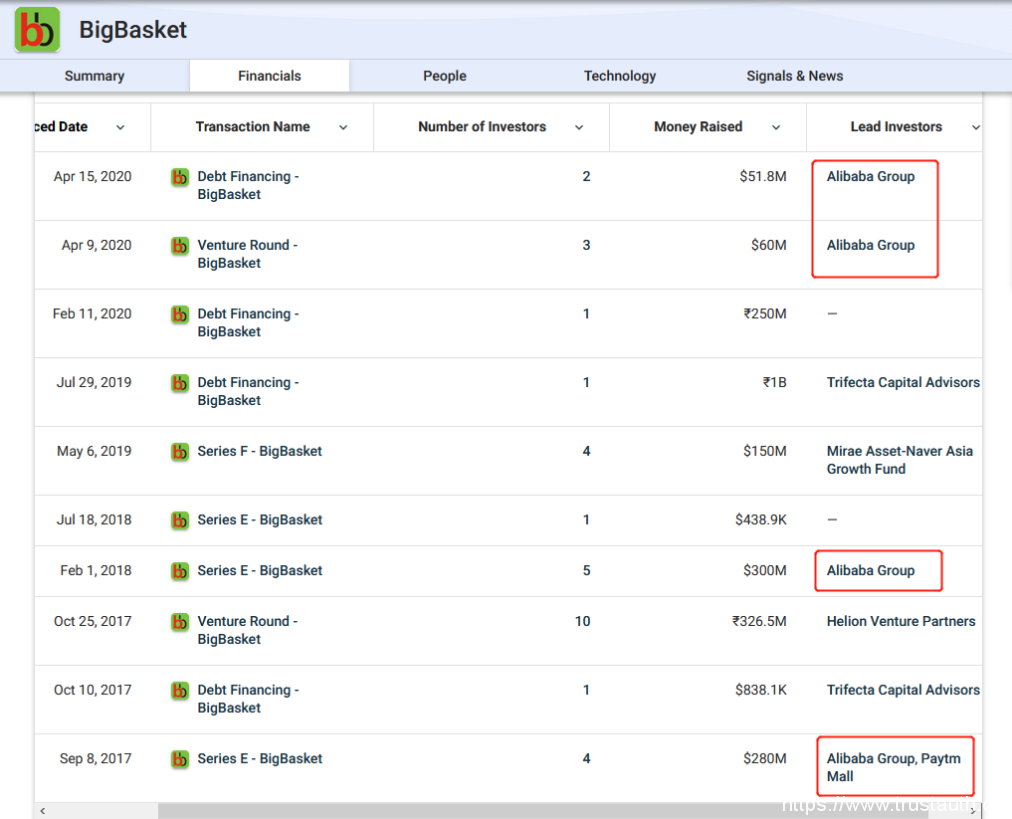
Task: Click investor count 10 in Venture Round row
Action: pos(582,621)
